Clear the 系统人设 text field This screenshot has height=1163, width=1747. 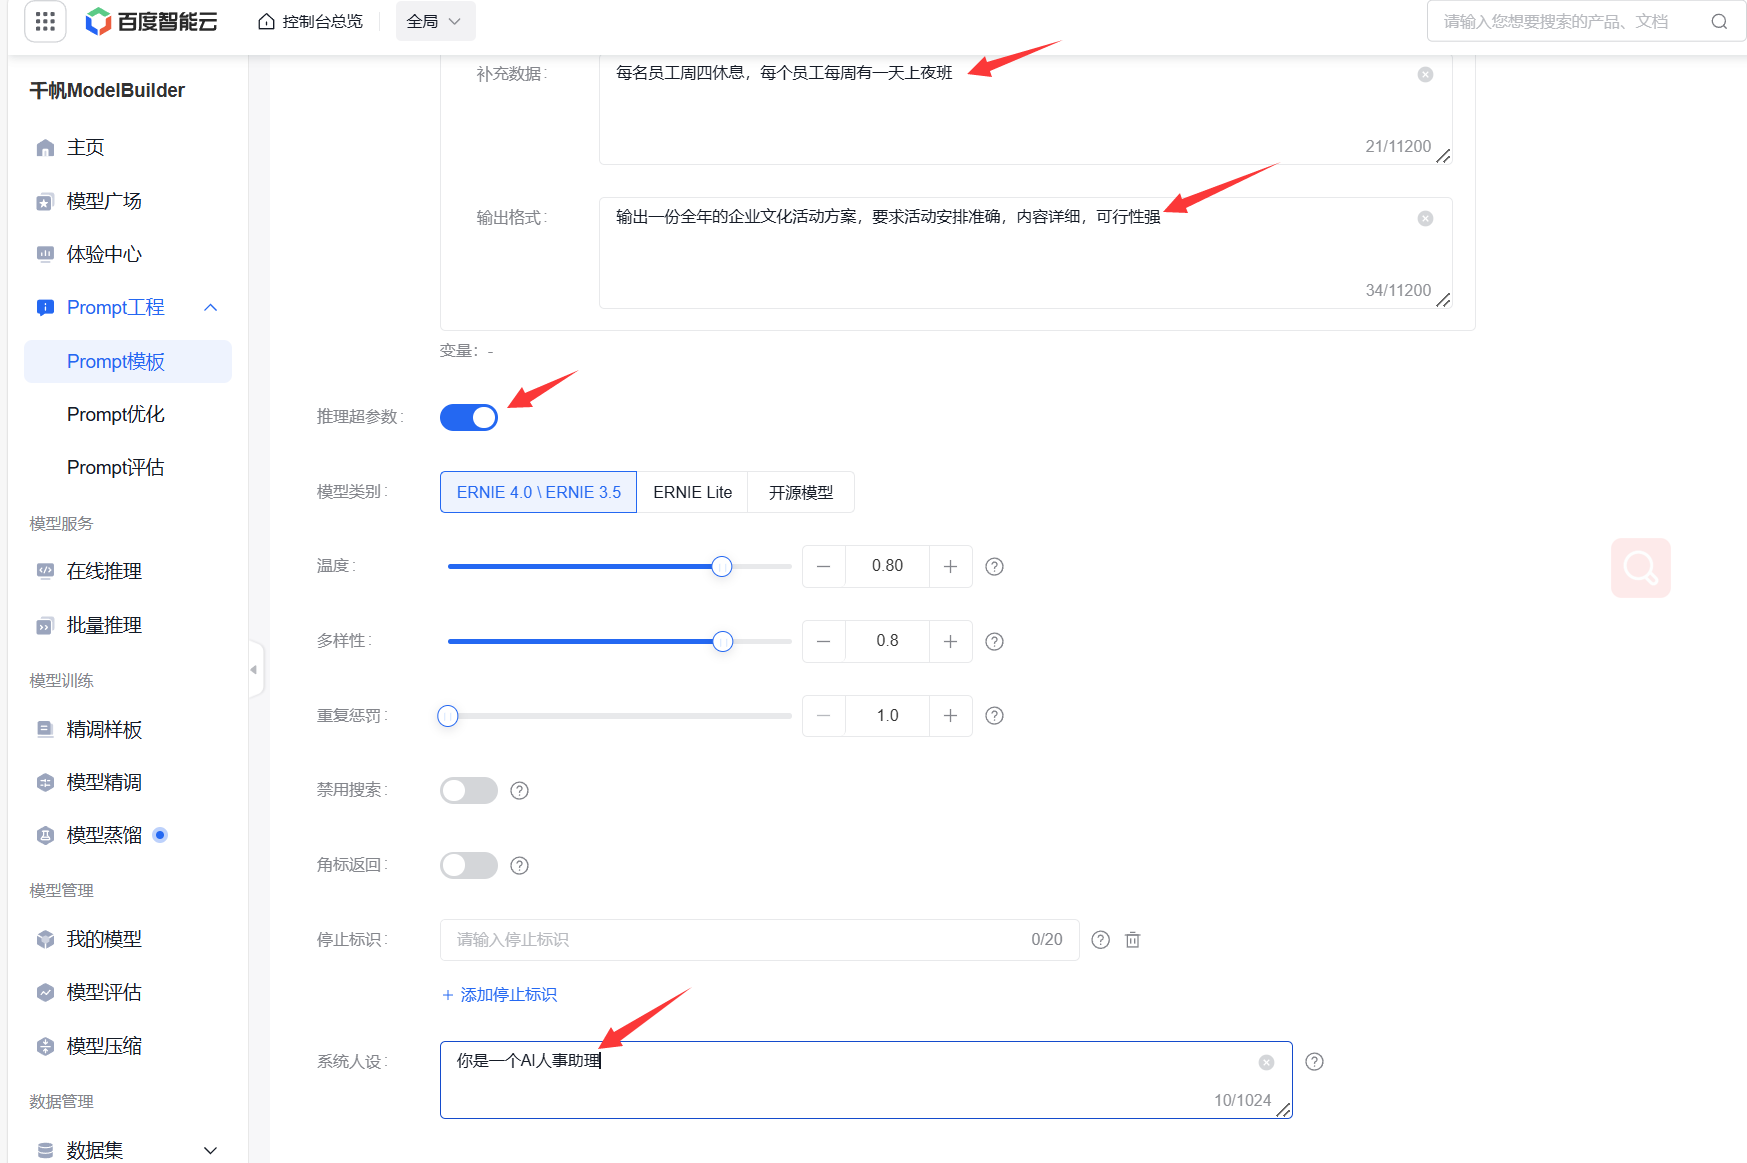pos(1266,1062)
